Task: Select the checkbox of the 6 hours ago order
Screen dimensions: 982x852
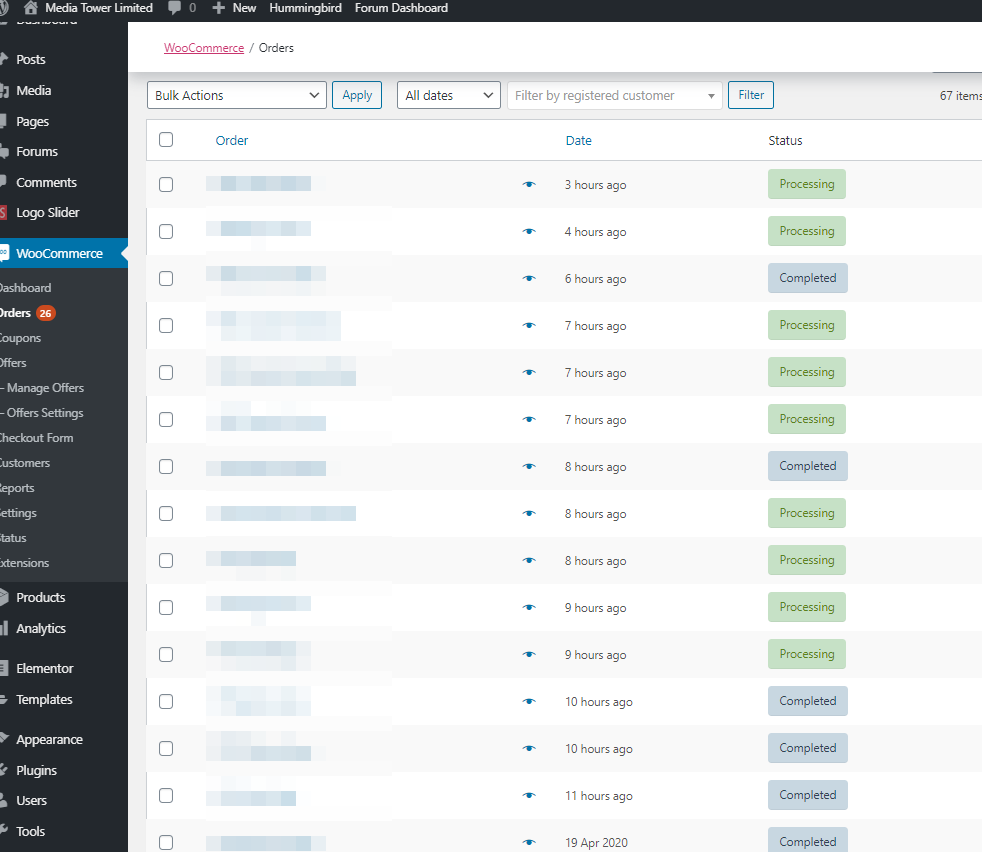Action: pyautogui.click(x=166, y=279)
